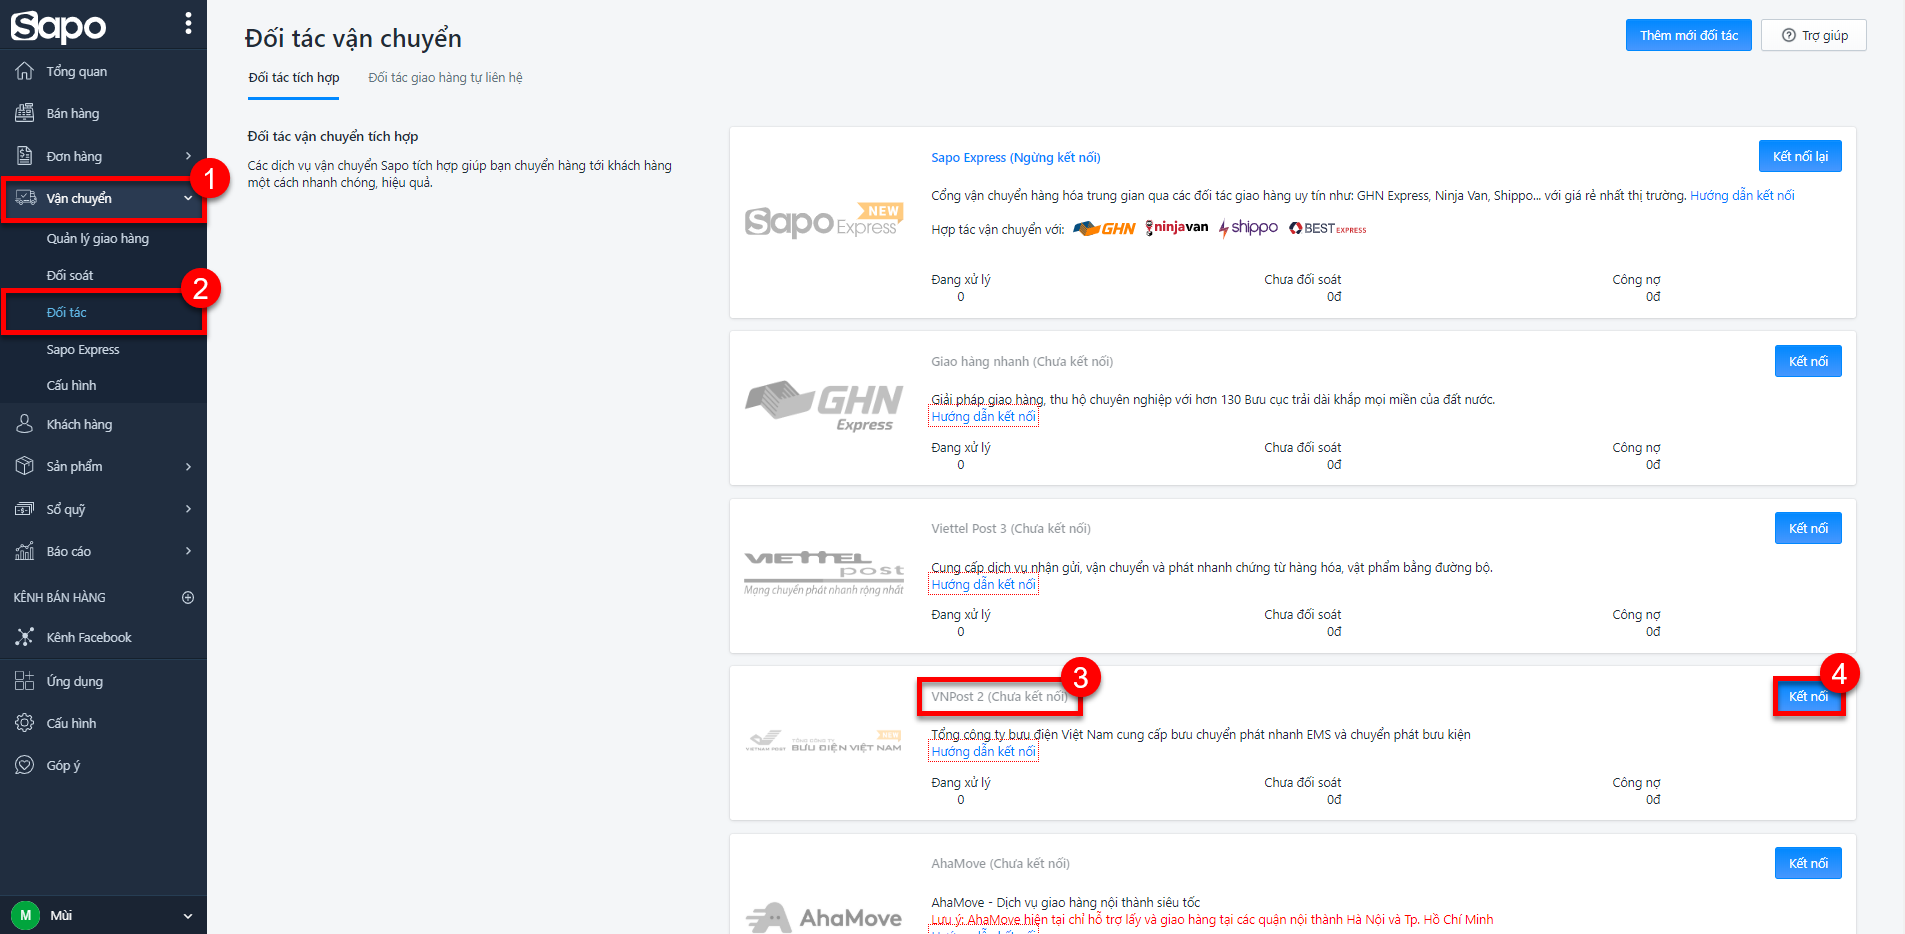Open Sapo Express Hướng dẫn kết nối link

(1742, 195)
